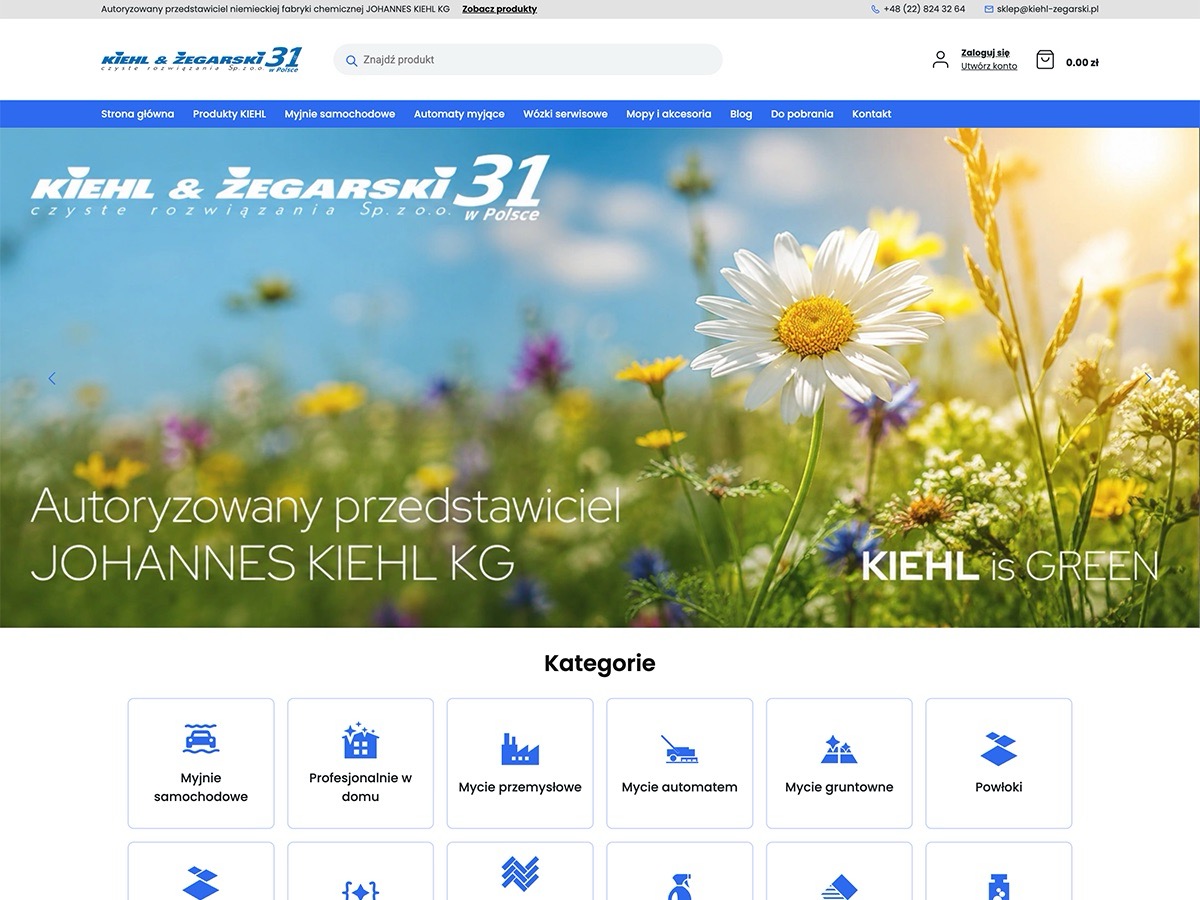Screen dimensions: 1200x900
Task: Click the phone icon in top bar
Action: click(x=876, y=9)
